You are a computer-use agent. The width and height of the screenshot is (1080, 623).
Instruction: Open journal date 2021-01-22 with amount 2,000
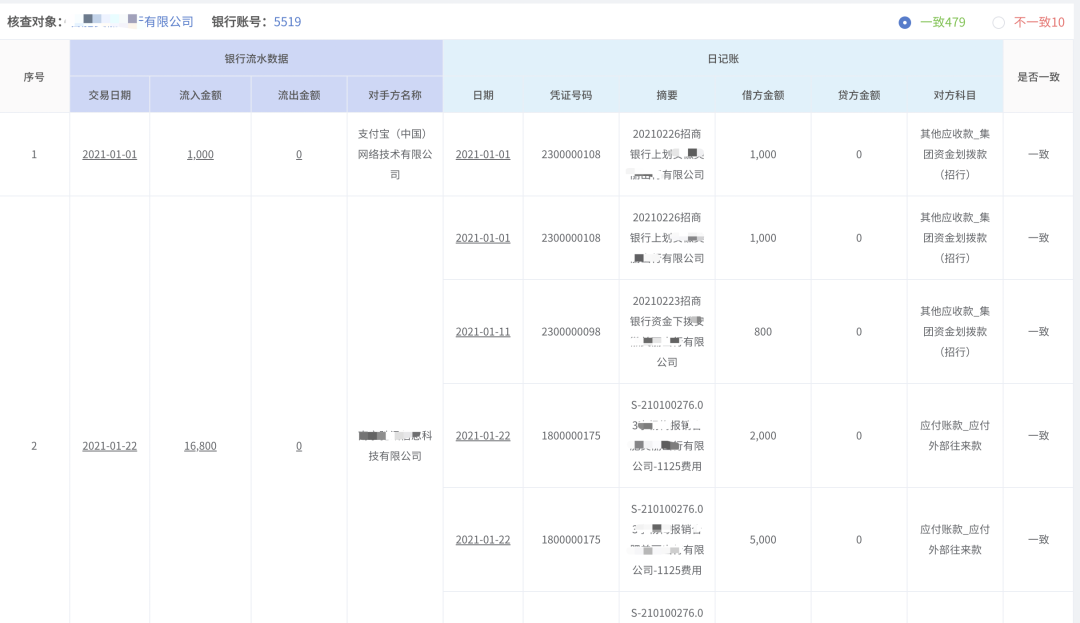tap(483, 436)
